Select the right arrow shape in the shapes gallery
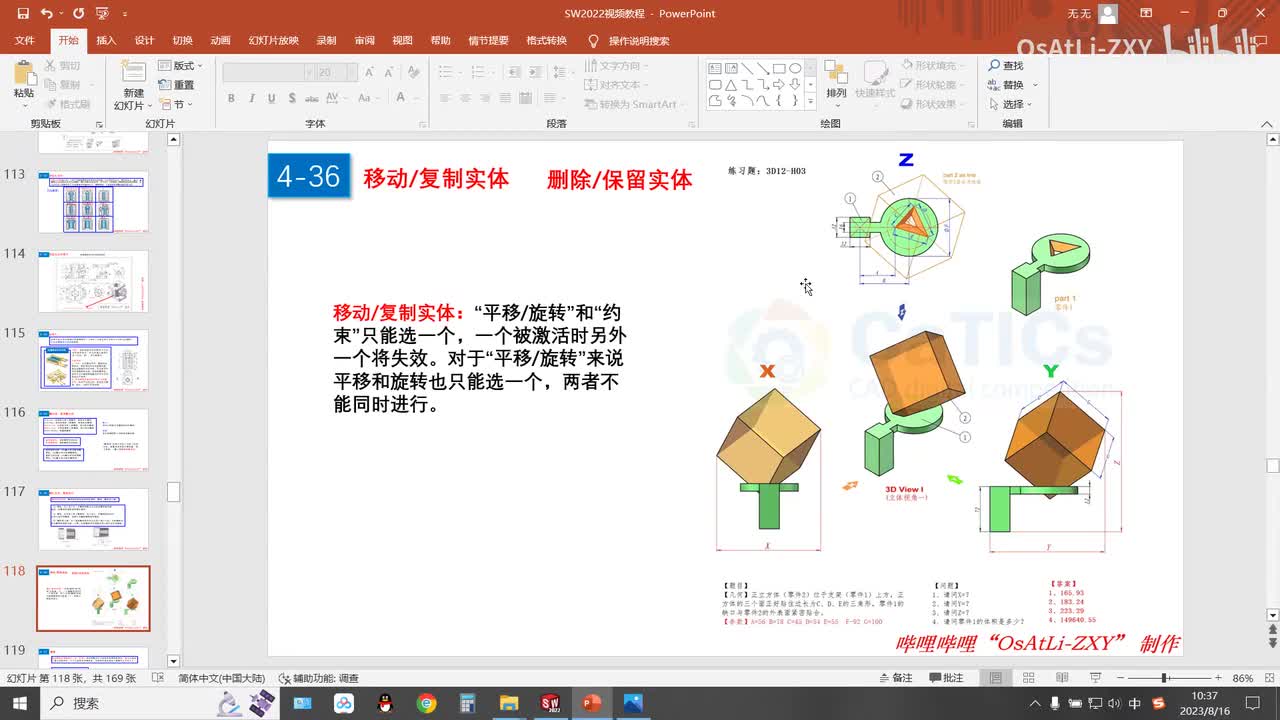1280x720 pixels. coord(778,85)
